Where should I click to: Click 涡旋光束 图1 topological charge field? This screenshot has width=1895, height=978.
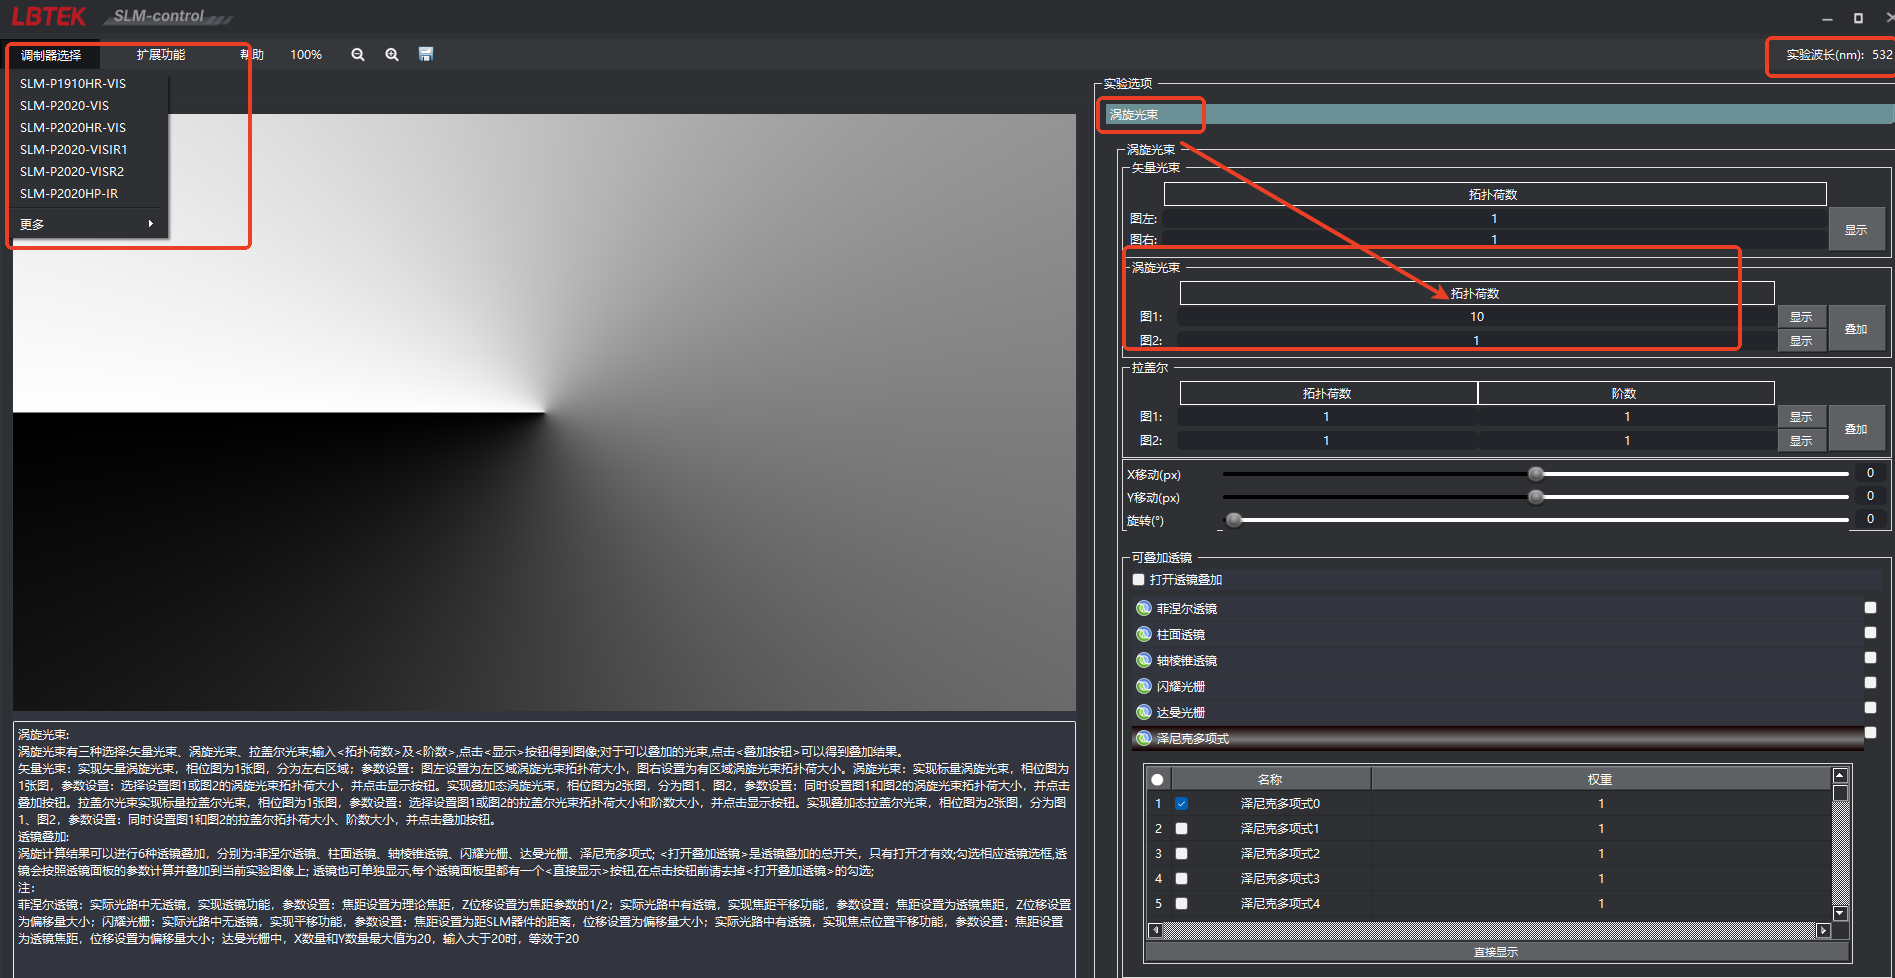pos(1477,317)
